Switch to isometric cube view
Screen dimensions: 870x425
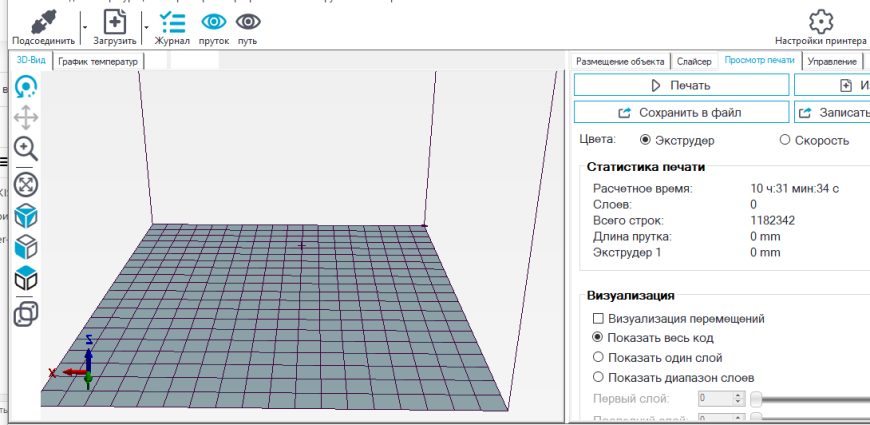point(26,216)
